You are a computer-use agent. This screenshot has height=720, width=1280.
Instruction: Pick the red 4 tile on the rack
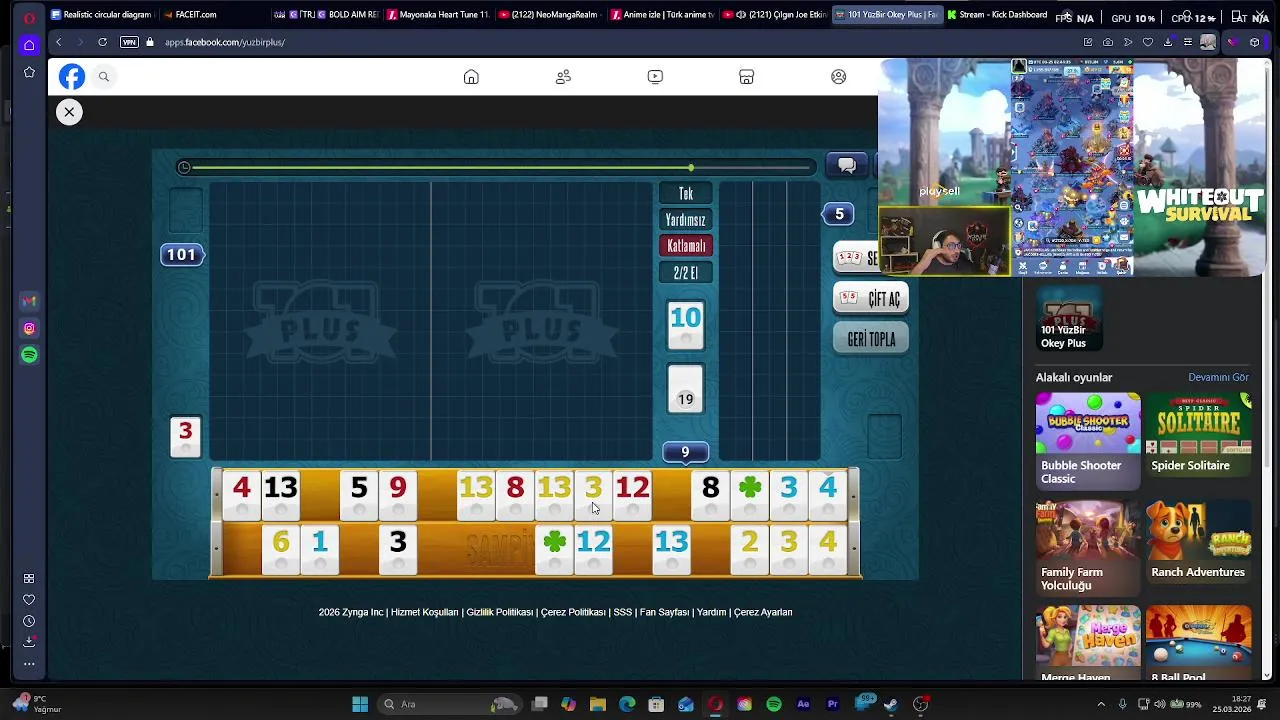(241, 494)
